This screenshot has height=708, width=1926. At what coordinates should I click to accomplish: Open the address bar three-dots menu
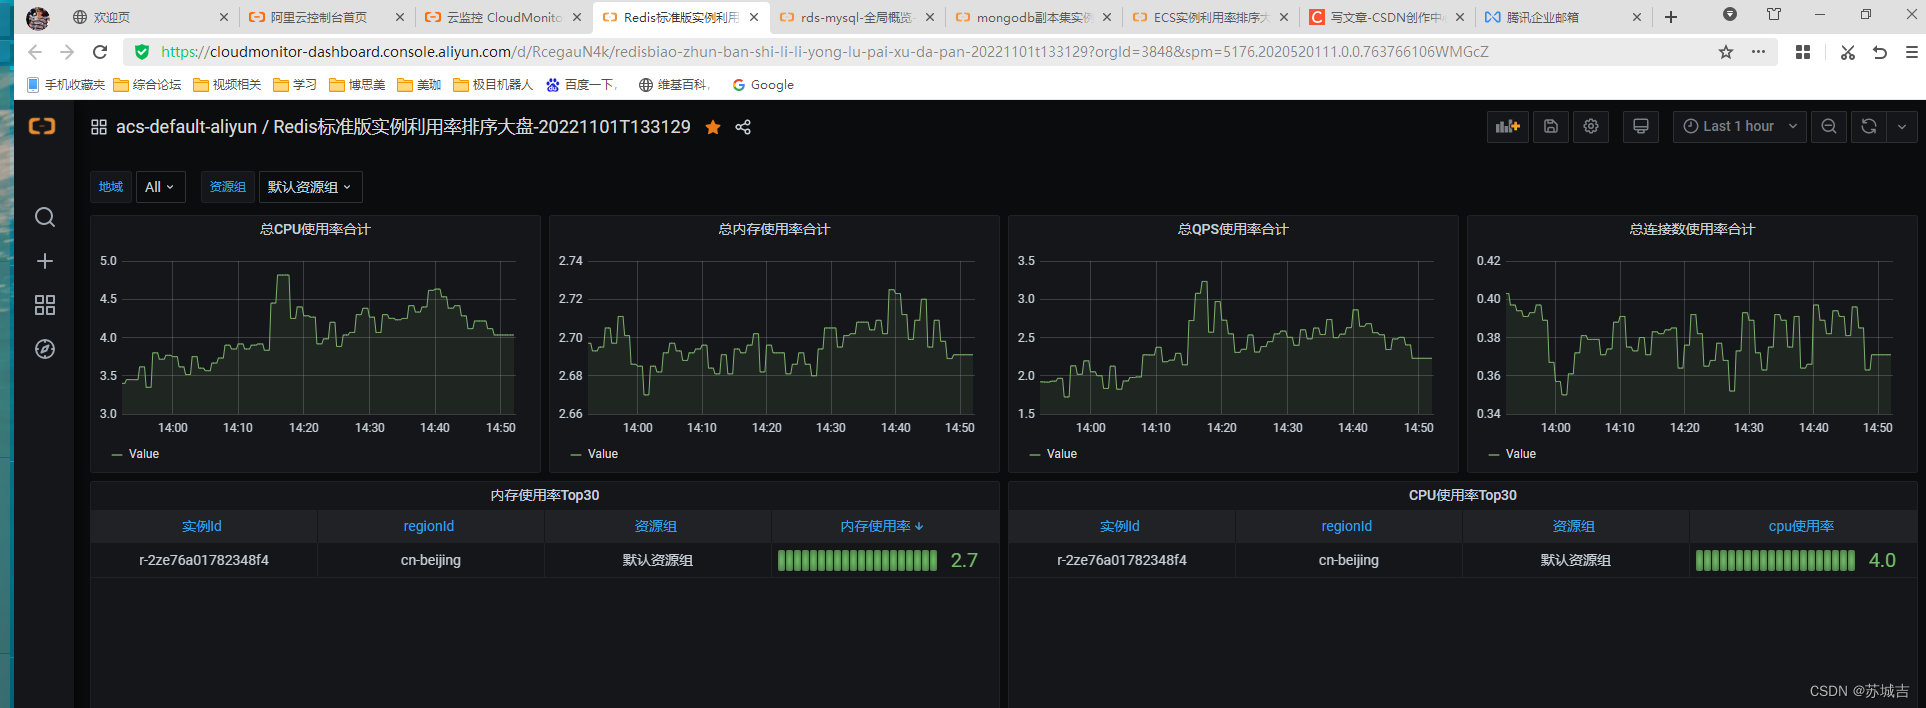(x=1758, y=52)
